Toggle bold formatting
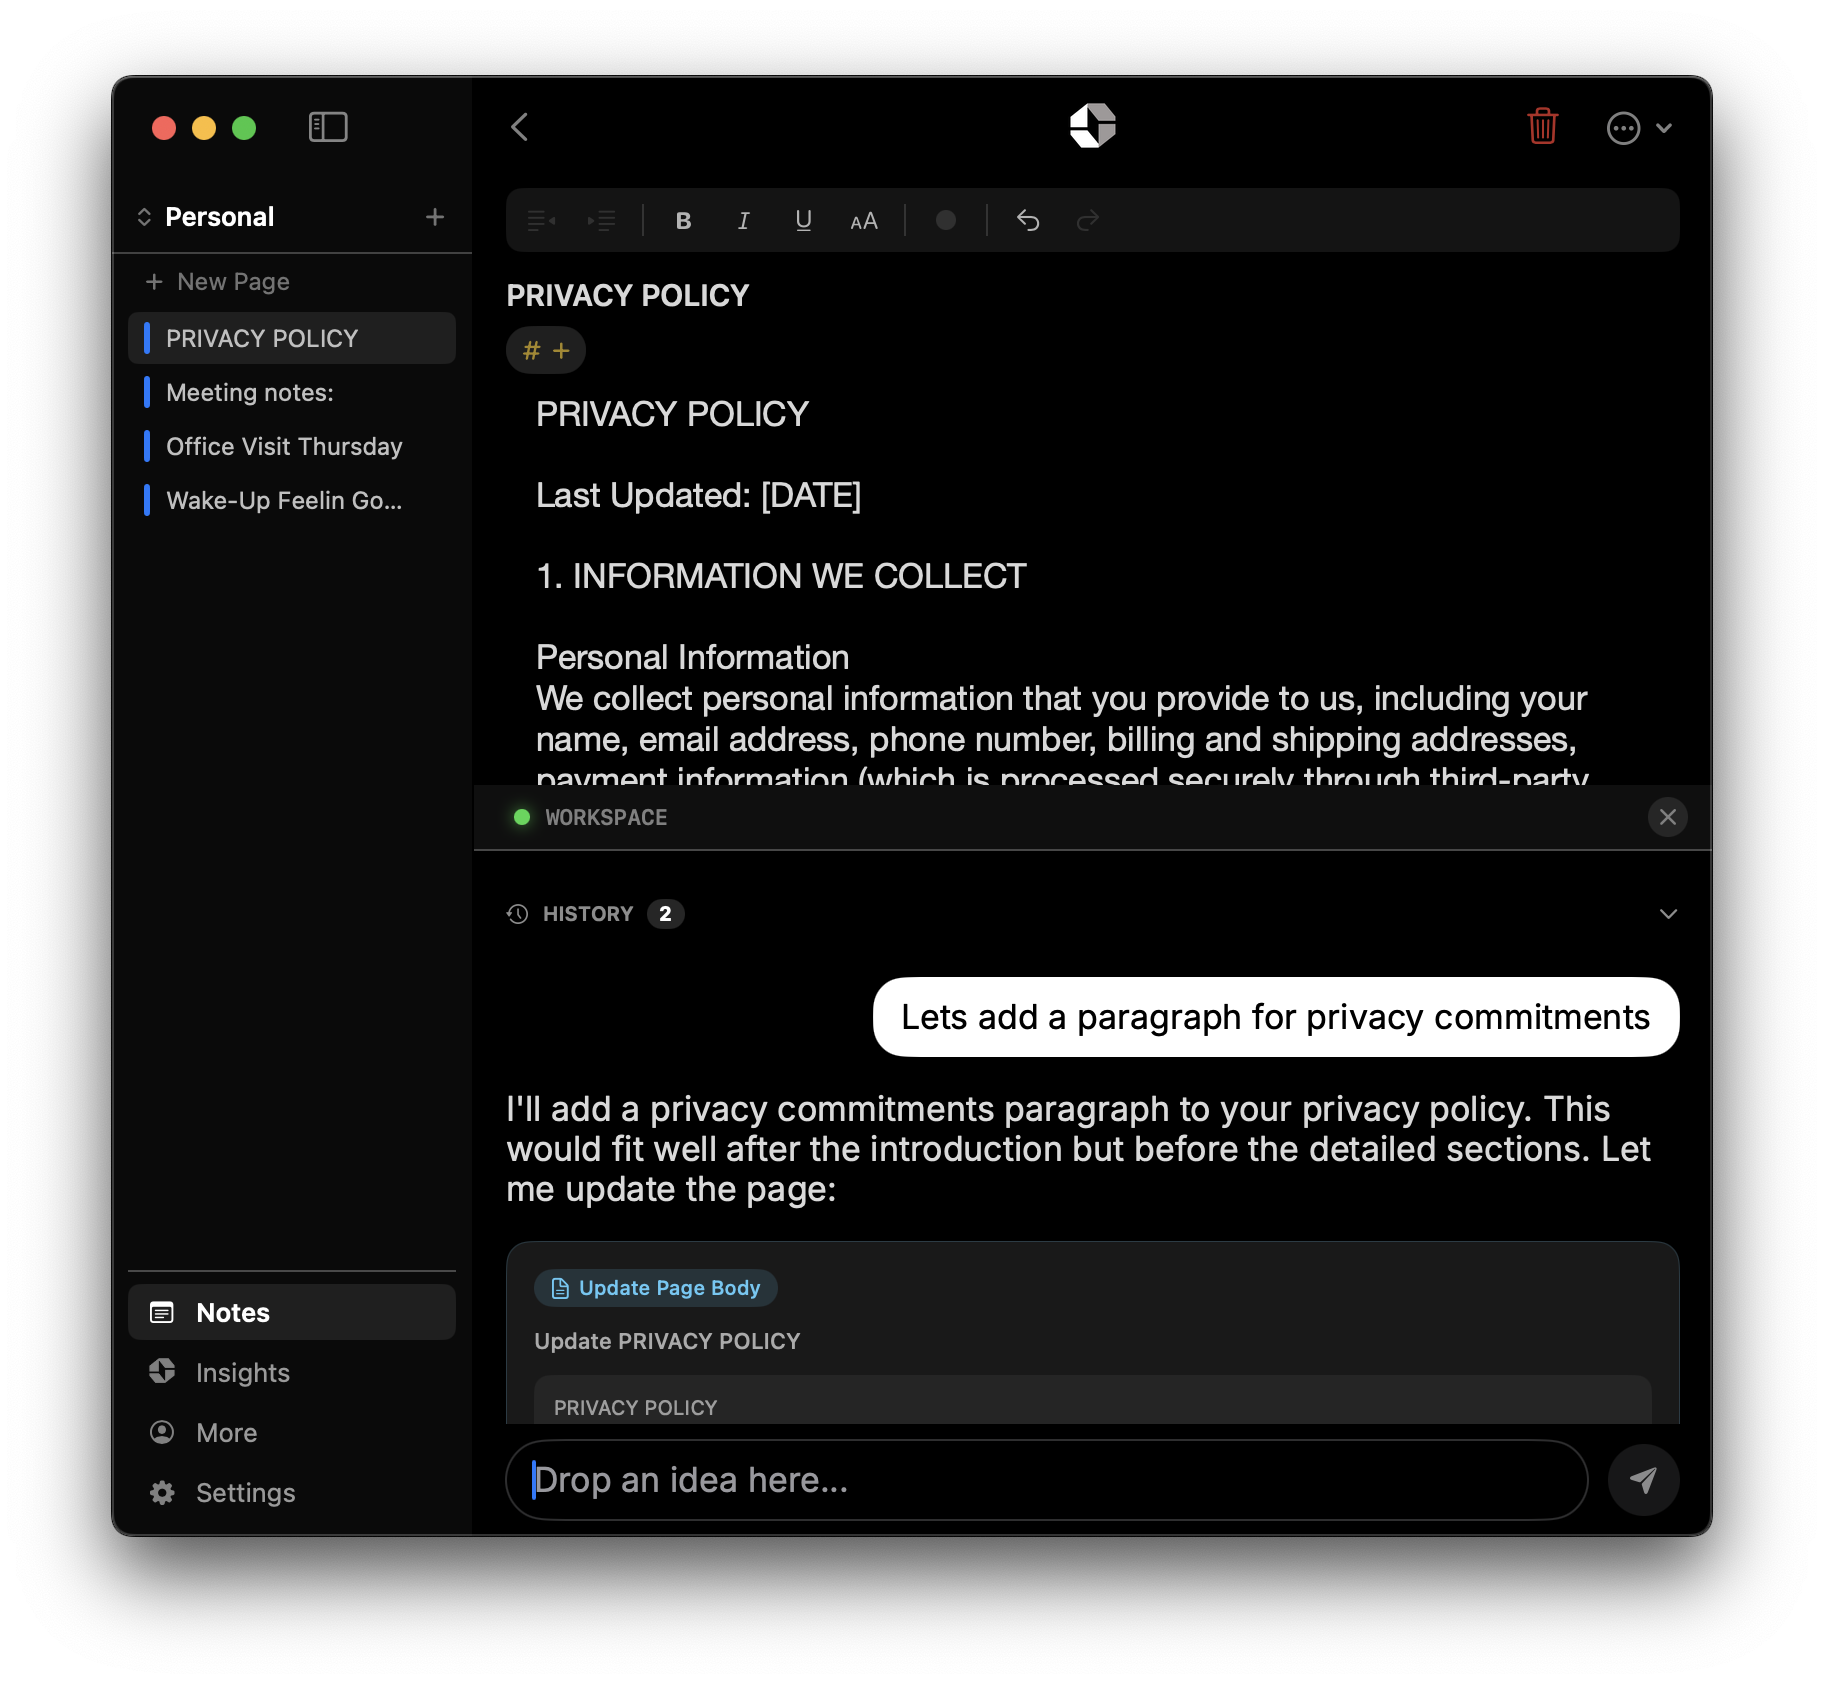Image resolution: width=1824 pixels, height=1684 pixels. (x=683, y=220)
